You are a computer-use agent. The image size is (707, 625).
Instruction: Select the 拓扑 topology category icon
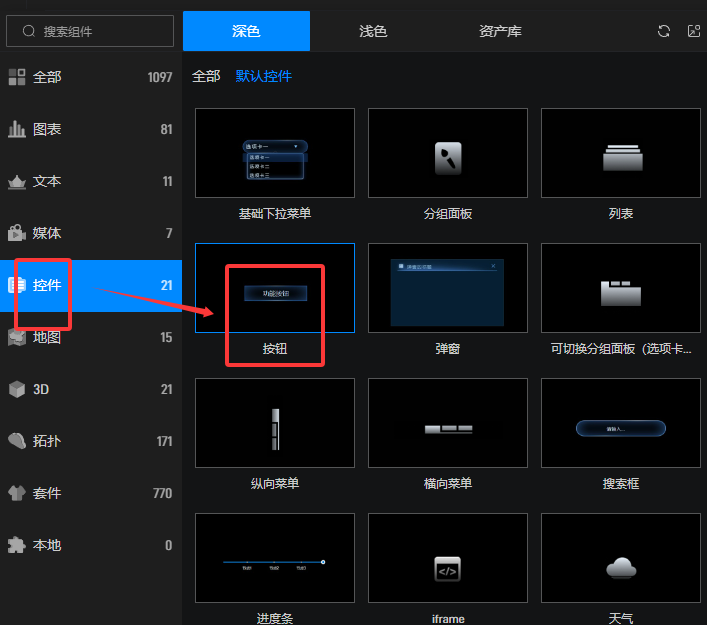pyautogui.click(x=17, y=441)
